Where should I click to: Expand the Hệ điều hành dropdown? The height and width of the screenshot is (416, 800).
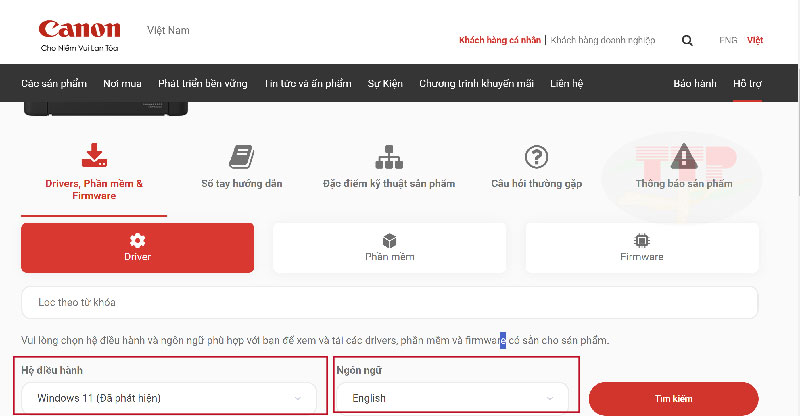pos(168,397)
